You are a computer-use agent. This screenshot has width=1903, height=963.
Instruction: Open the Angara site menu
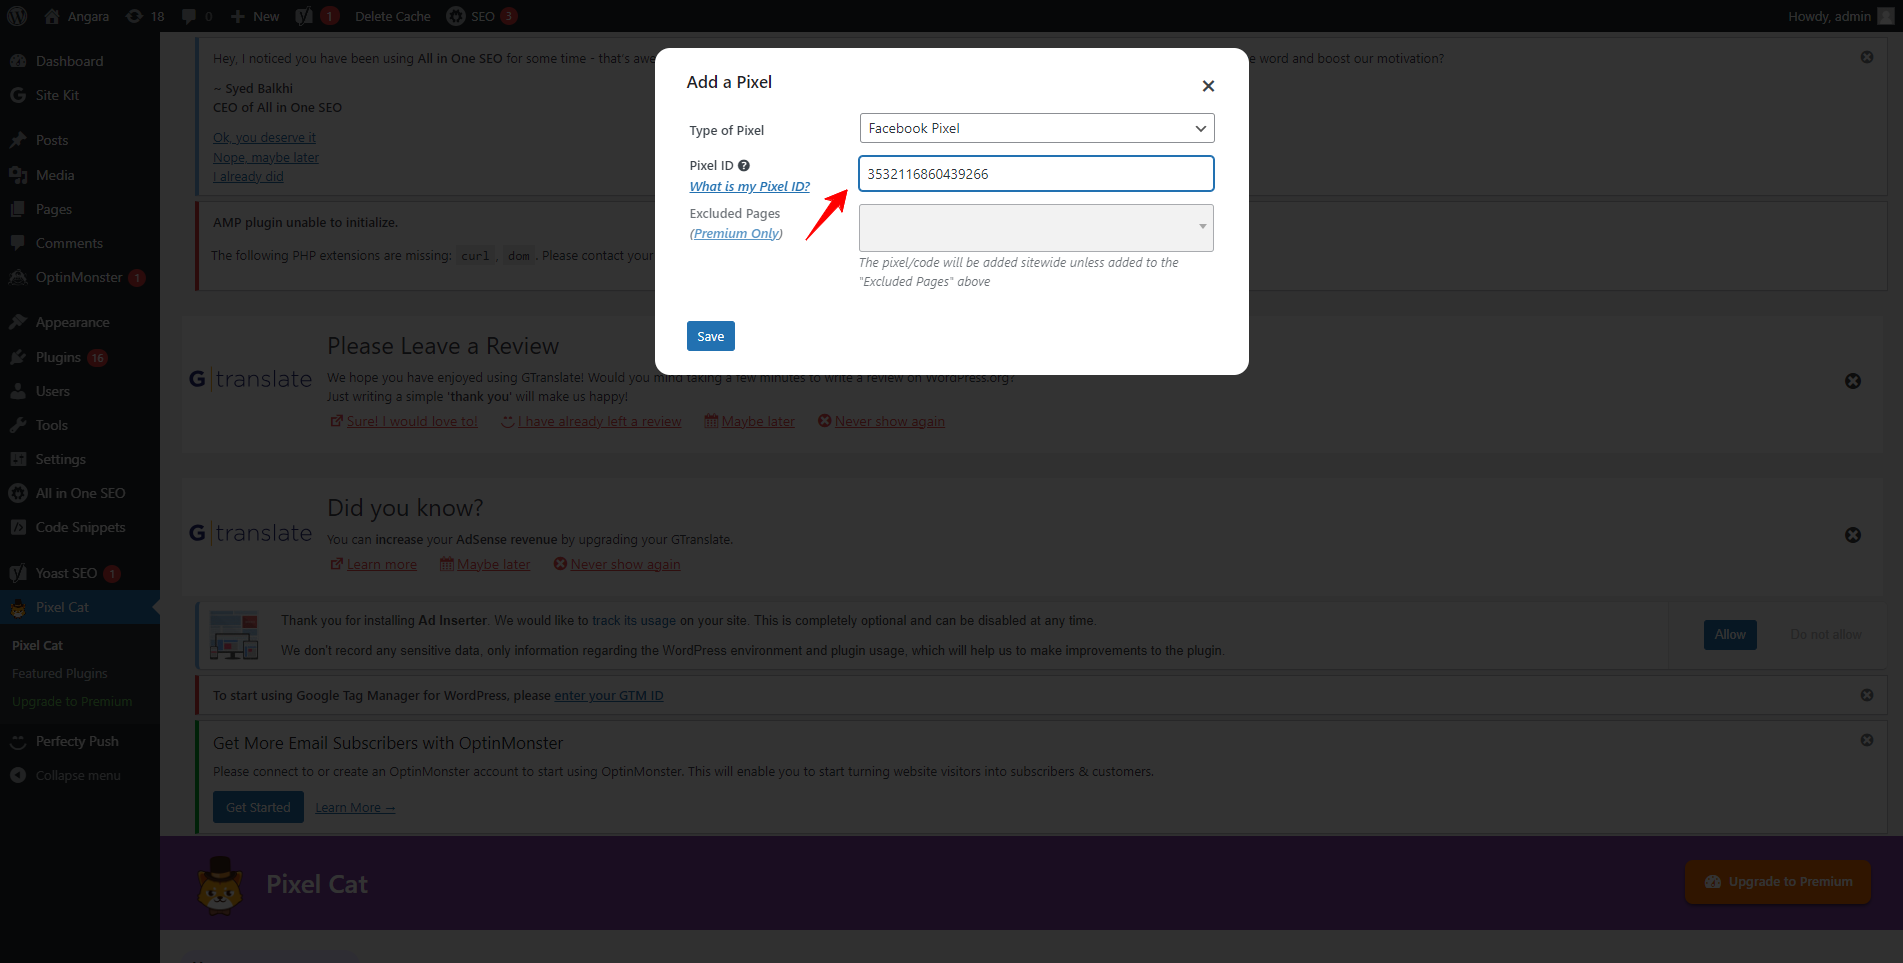(x=77, y=16)
